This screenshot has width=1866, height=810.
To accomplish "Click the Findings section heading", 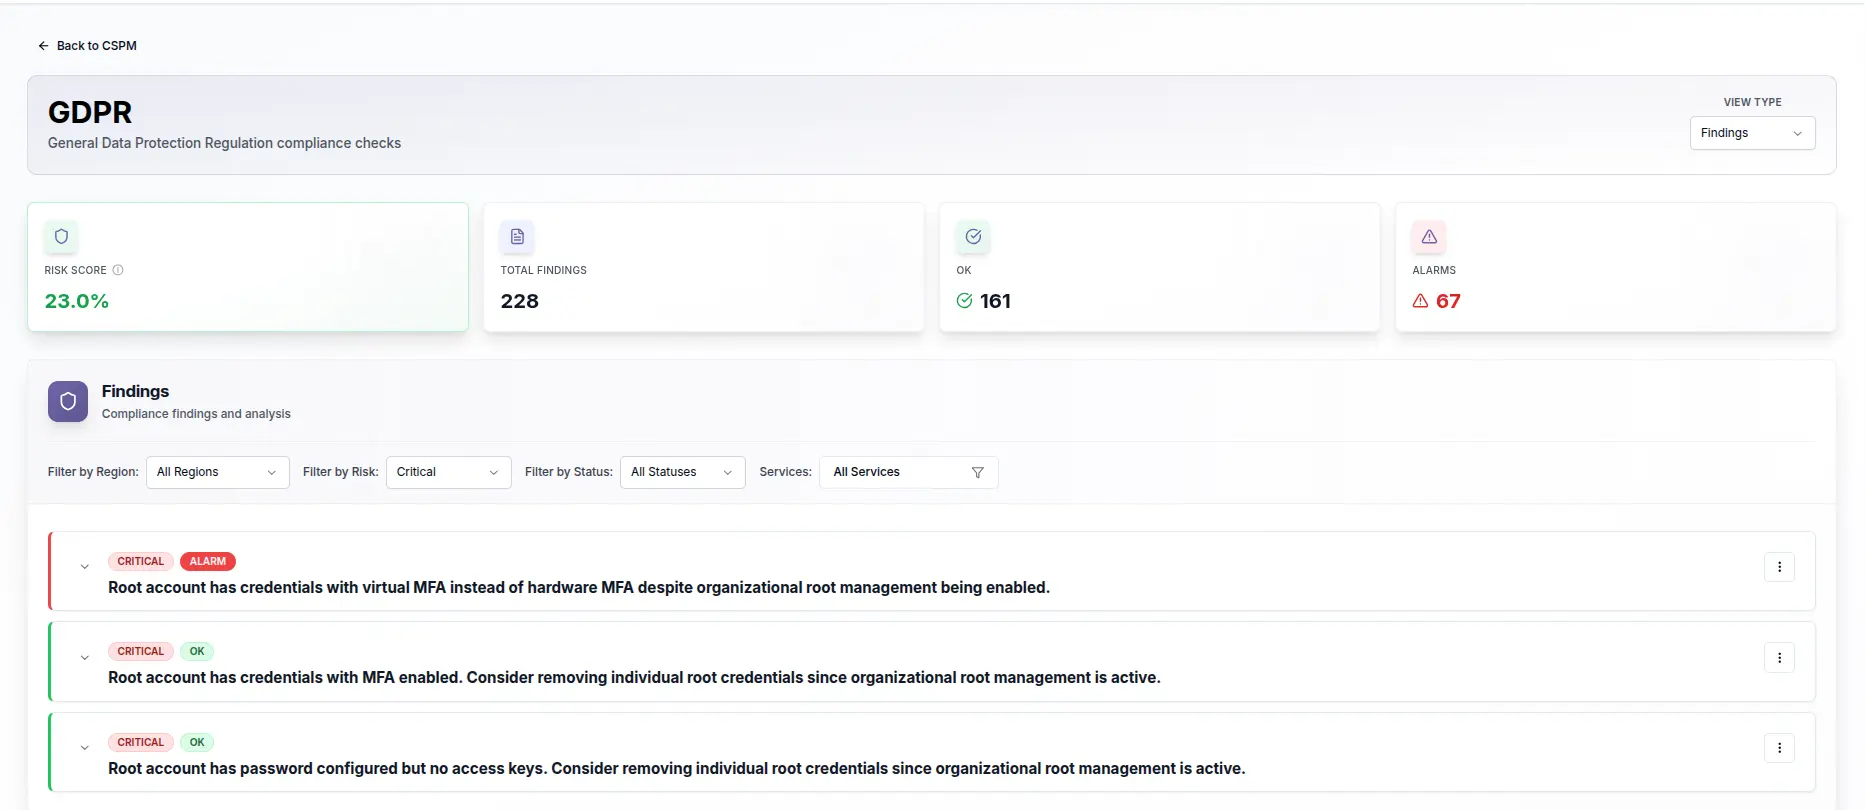I will point(135,391).
